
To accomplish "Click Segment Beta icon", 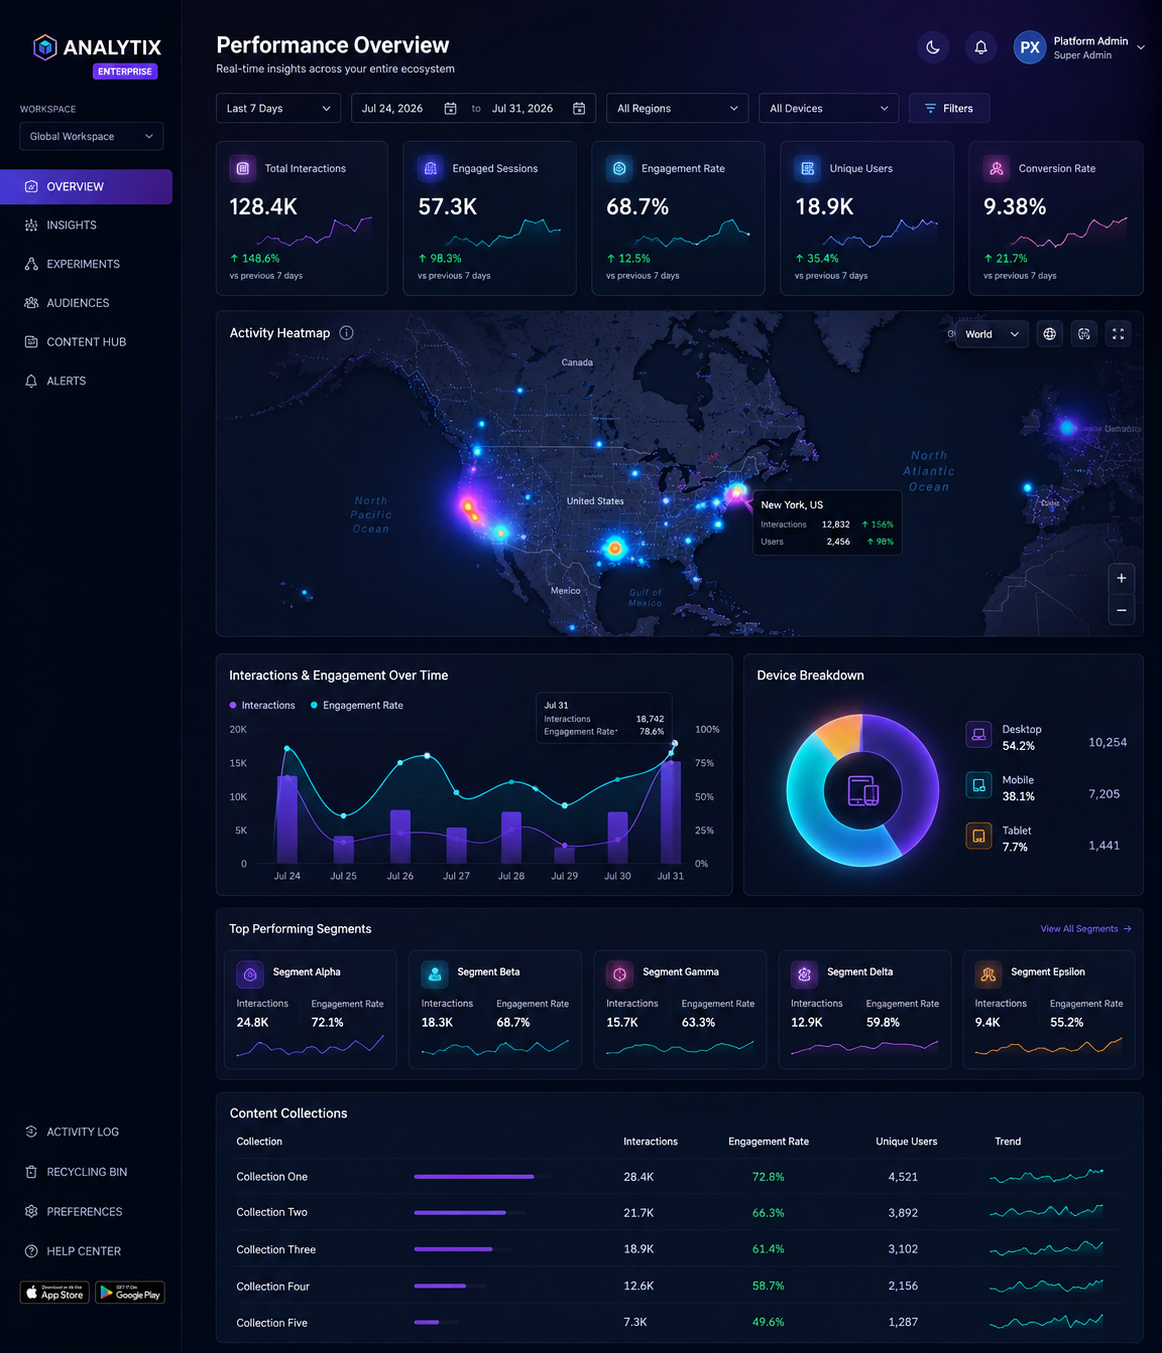I will pos(435,974).
